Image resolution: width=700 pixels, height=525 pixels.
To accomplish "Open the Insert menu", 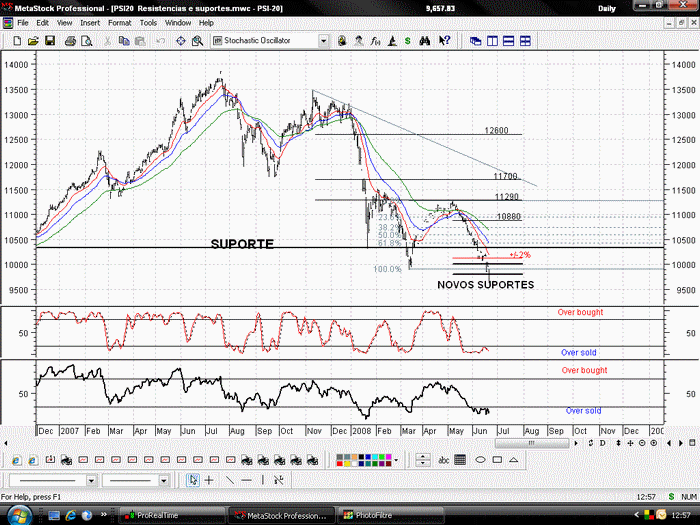I will 90,23.
